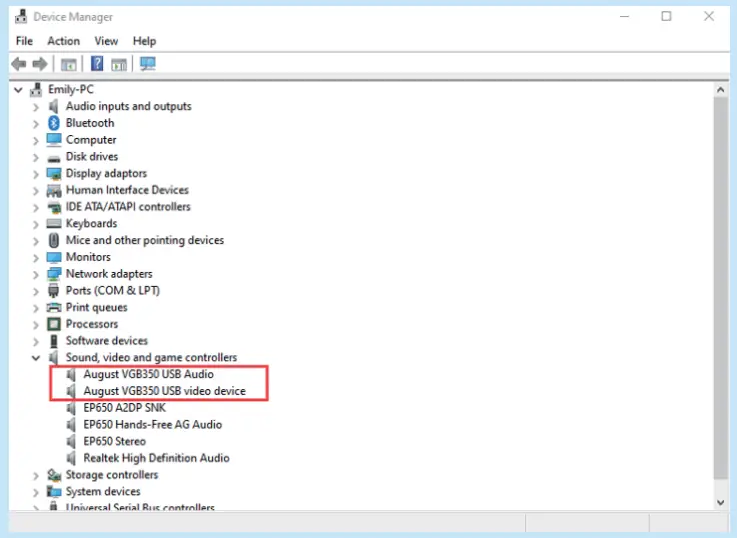
Task: Click the scrollbar down arrow
Action: click(x=721, y=502)
